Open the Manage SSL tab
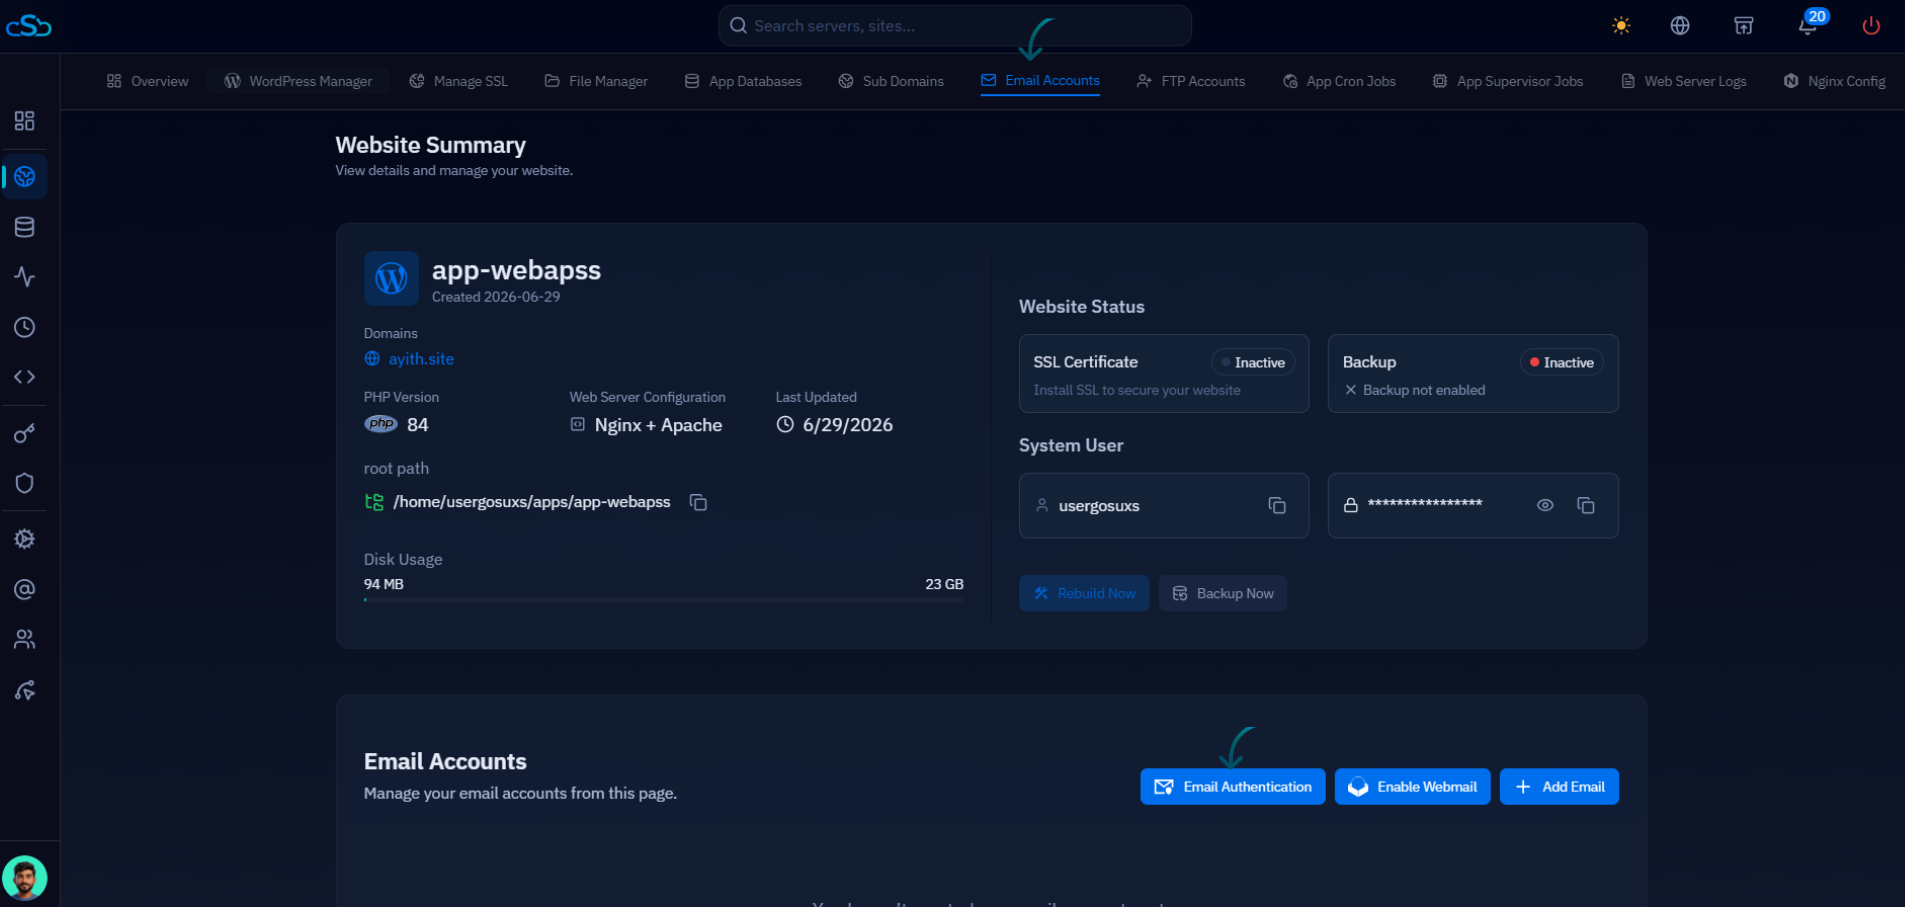This screenshot has width=1905, height=907. 458,81
